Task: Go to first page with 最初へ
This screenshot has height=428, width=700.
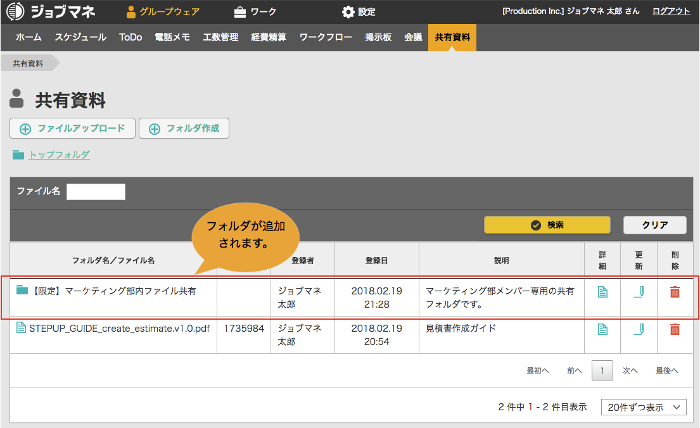Action: pyautogui.click(x=538, y=370)
